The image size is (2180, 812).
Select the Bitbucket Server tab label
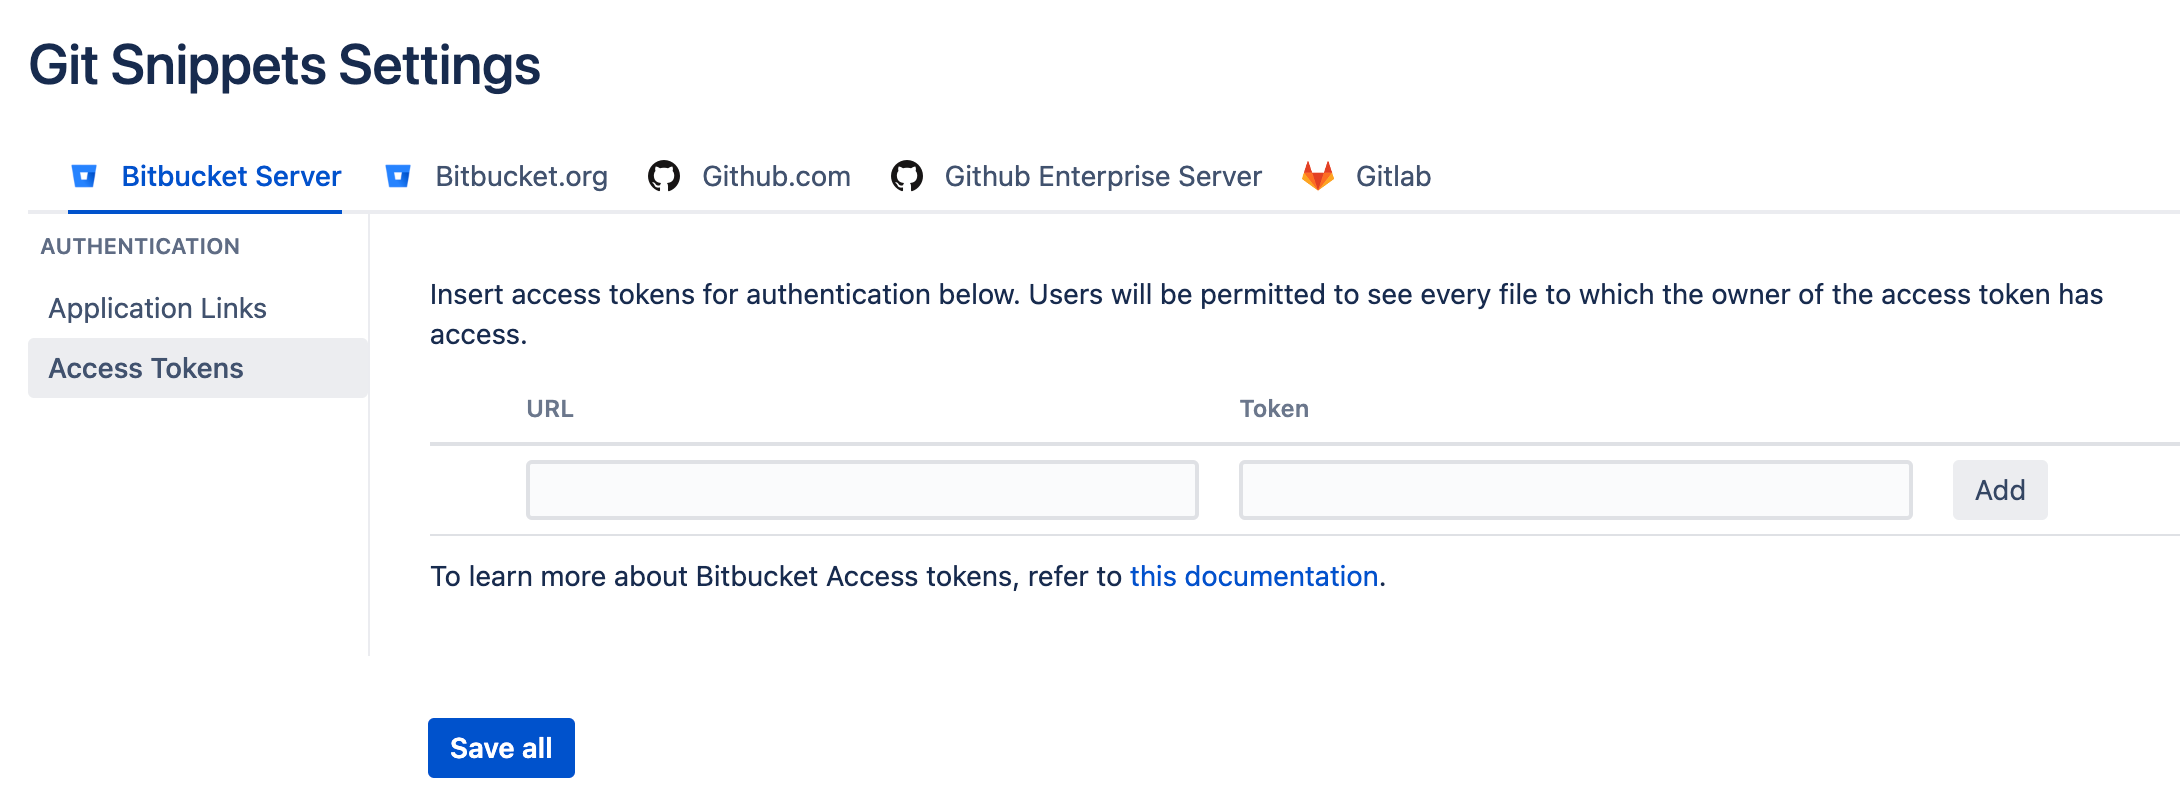tap(231, 176)
